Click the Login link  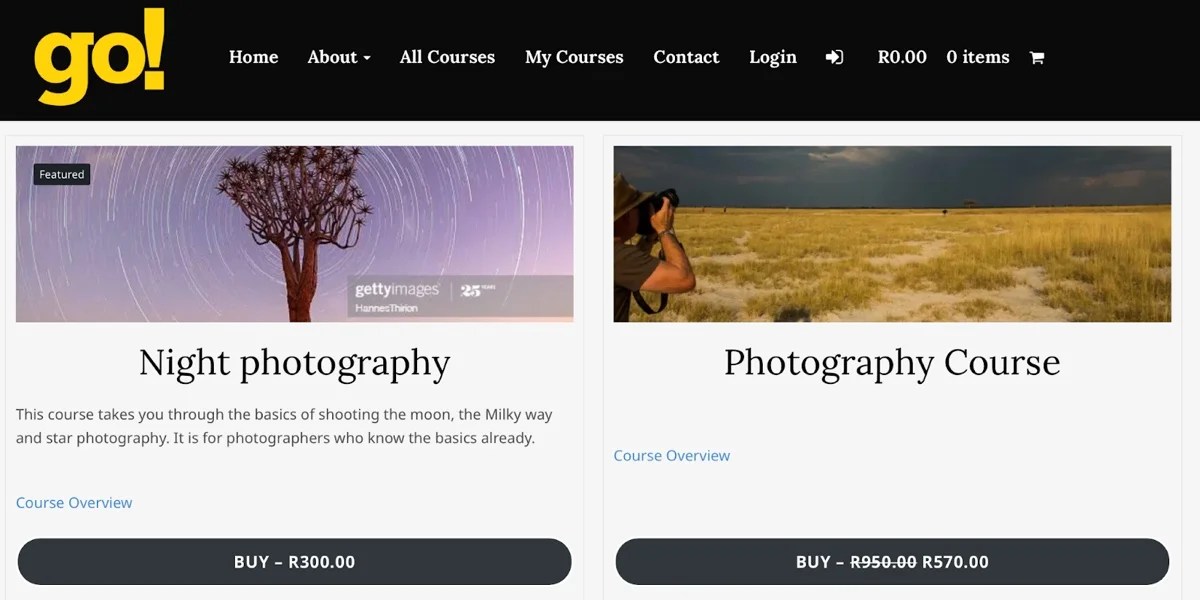click(x=772, y=57)
